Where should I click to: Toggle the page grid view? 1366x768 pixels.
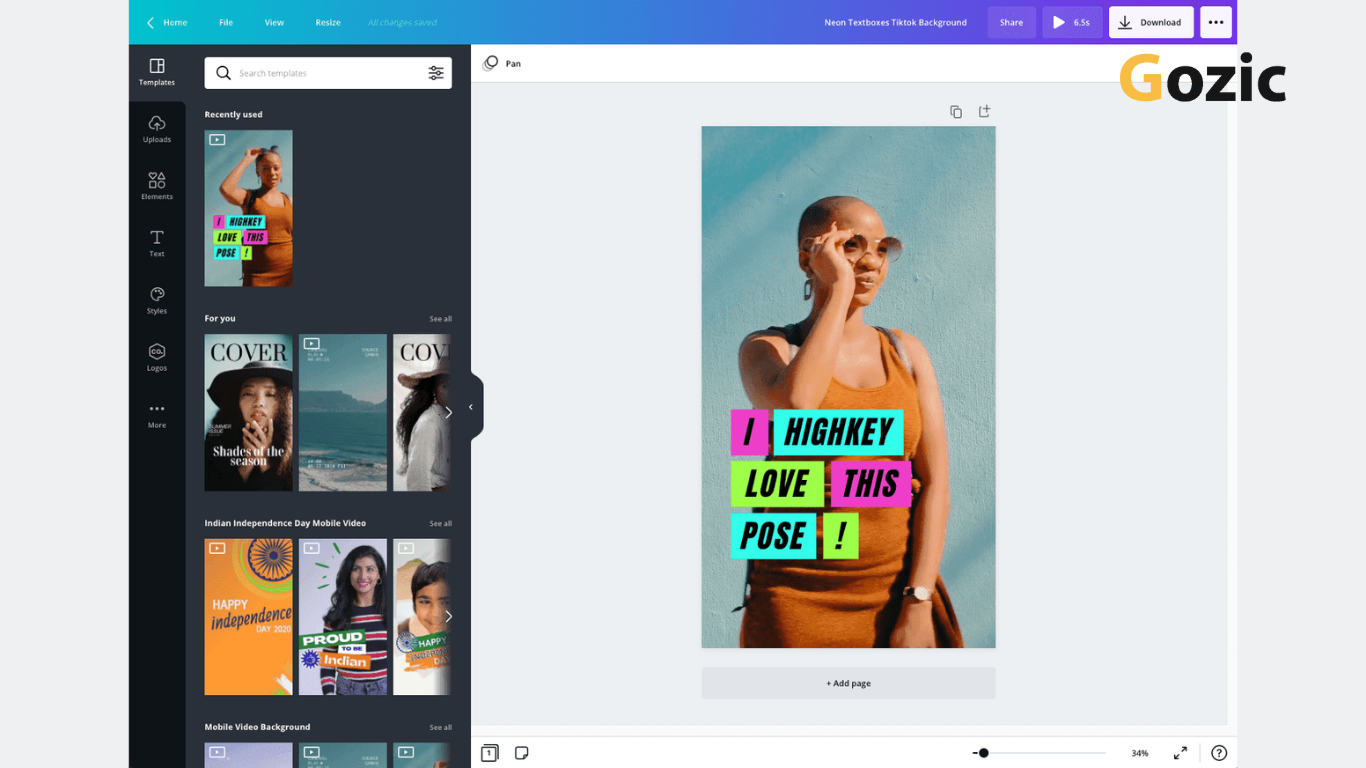[489, 753]
